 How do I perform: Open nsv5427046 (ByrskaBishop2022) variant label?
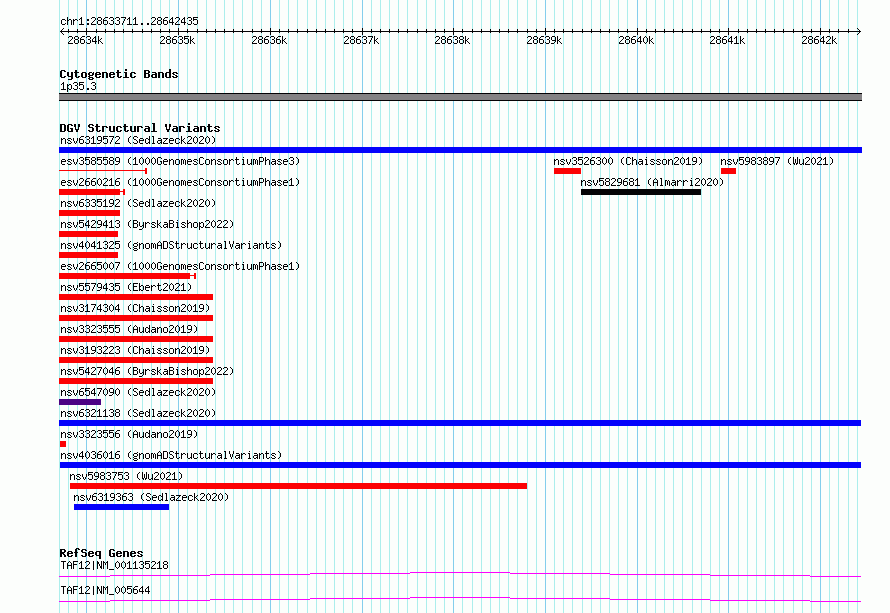coord(147,371)
